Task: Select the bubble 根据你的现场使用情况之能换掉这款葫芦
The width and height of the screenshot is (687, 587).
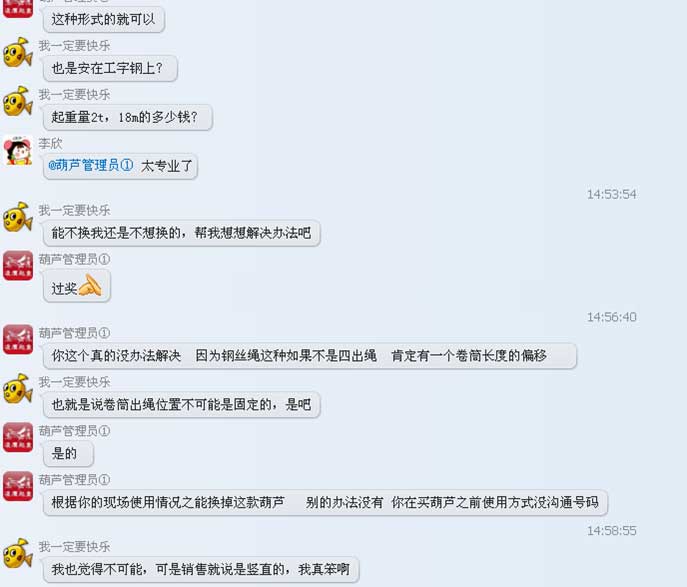Action: tap(325, 502)
